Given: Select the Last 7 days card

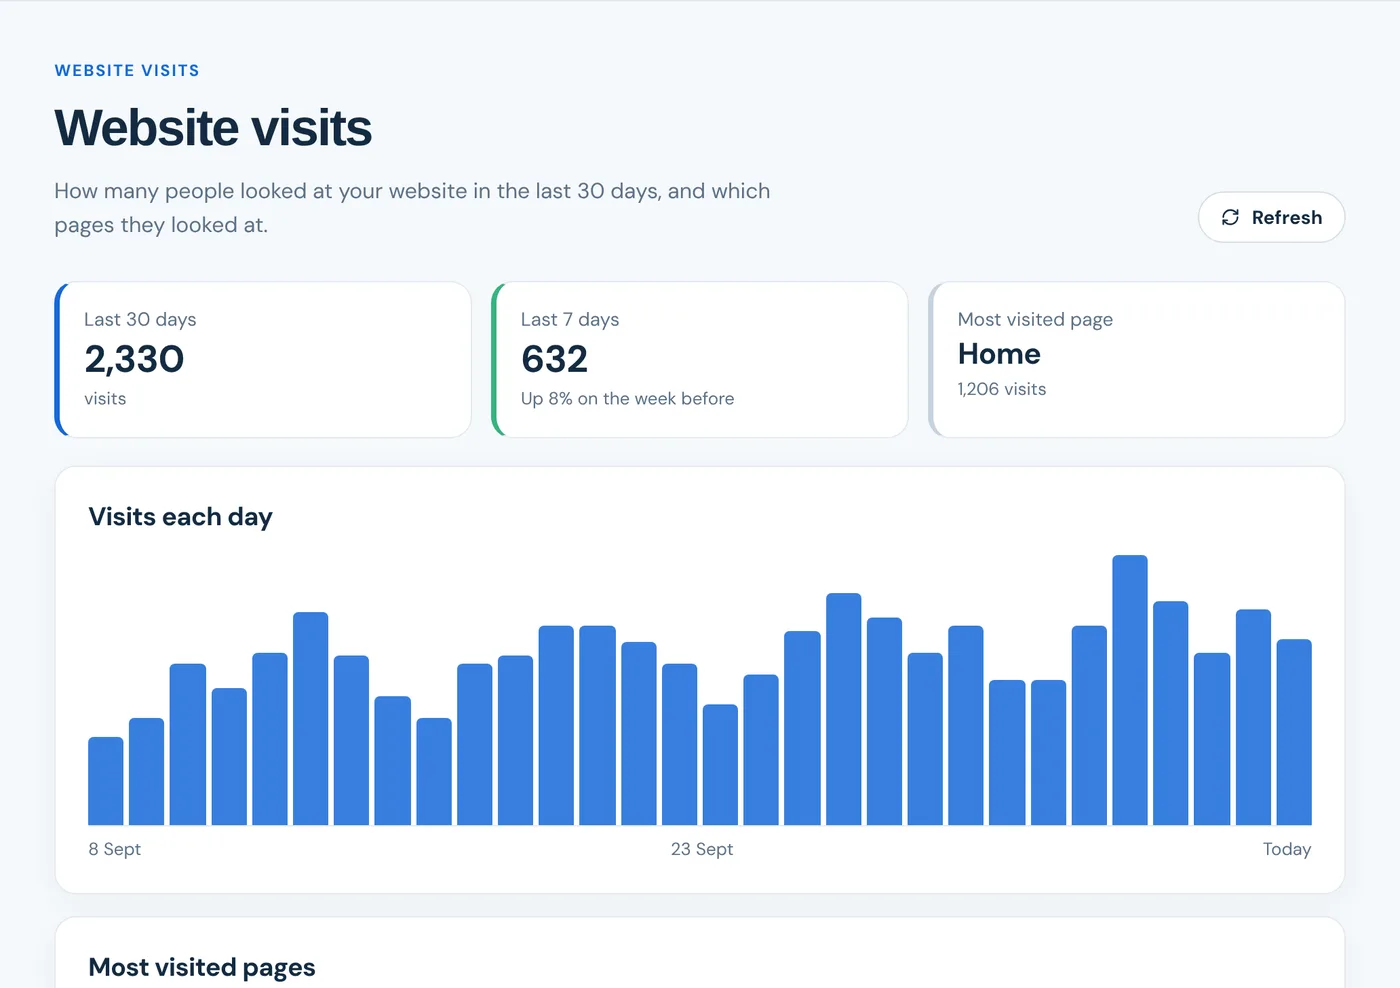Looking at the screenshot, I should [x=700, y=359].
